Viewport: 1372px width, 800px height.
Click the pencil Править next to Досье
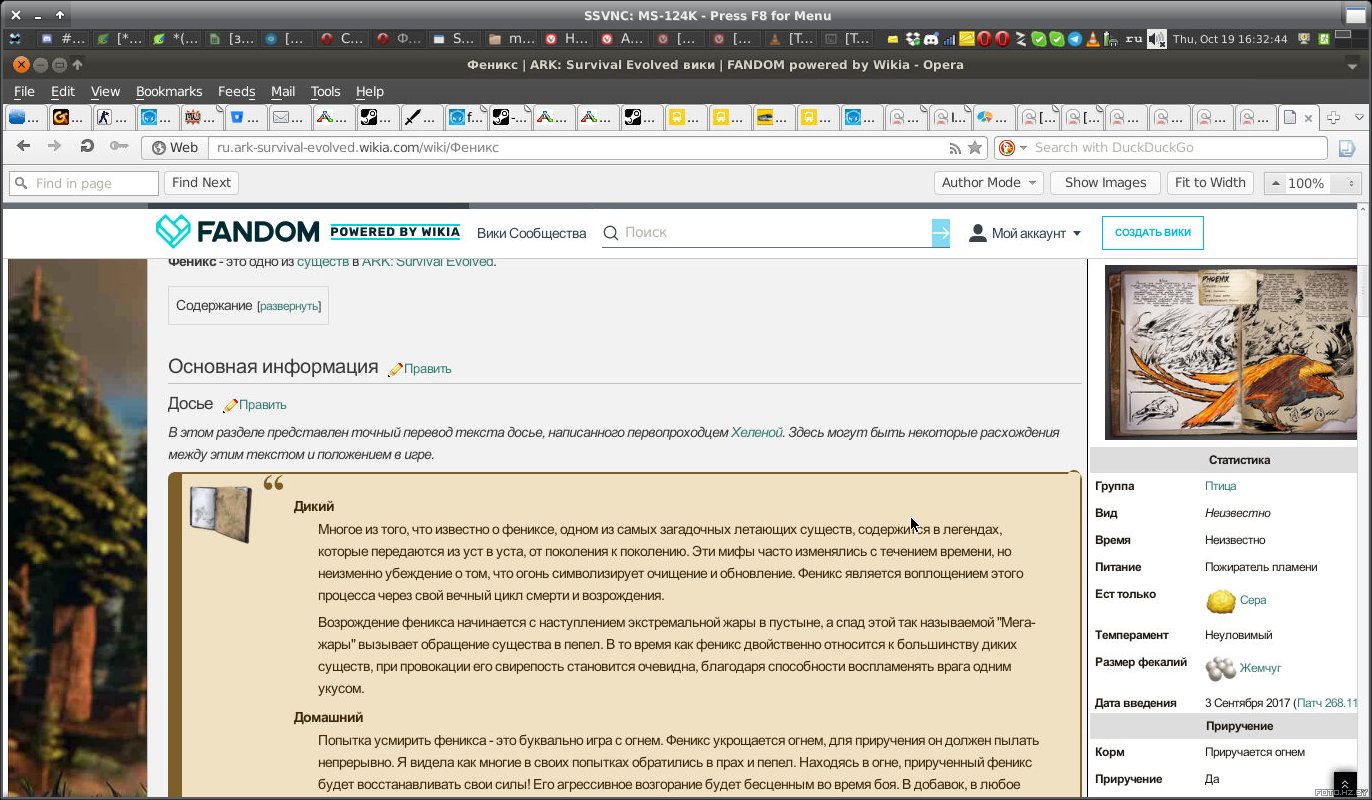point(254,405)
